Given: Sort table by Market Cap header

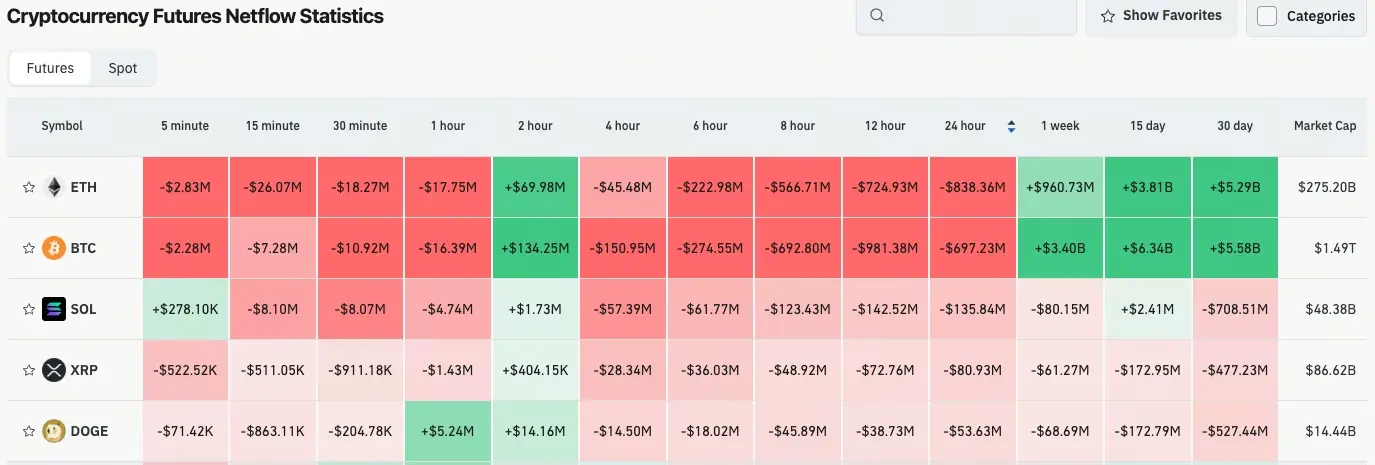Looking at the screenshot, I should point(1324,126).
